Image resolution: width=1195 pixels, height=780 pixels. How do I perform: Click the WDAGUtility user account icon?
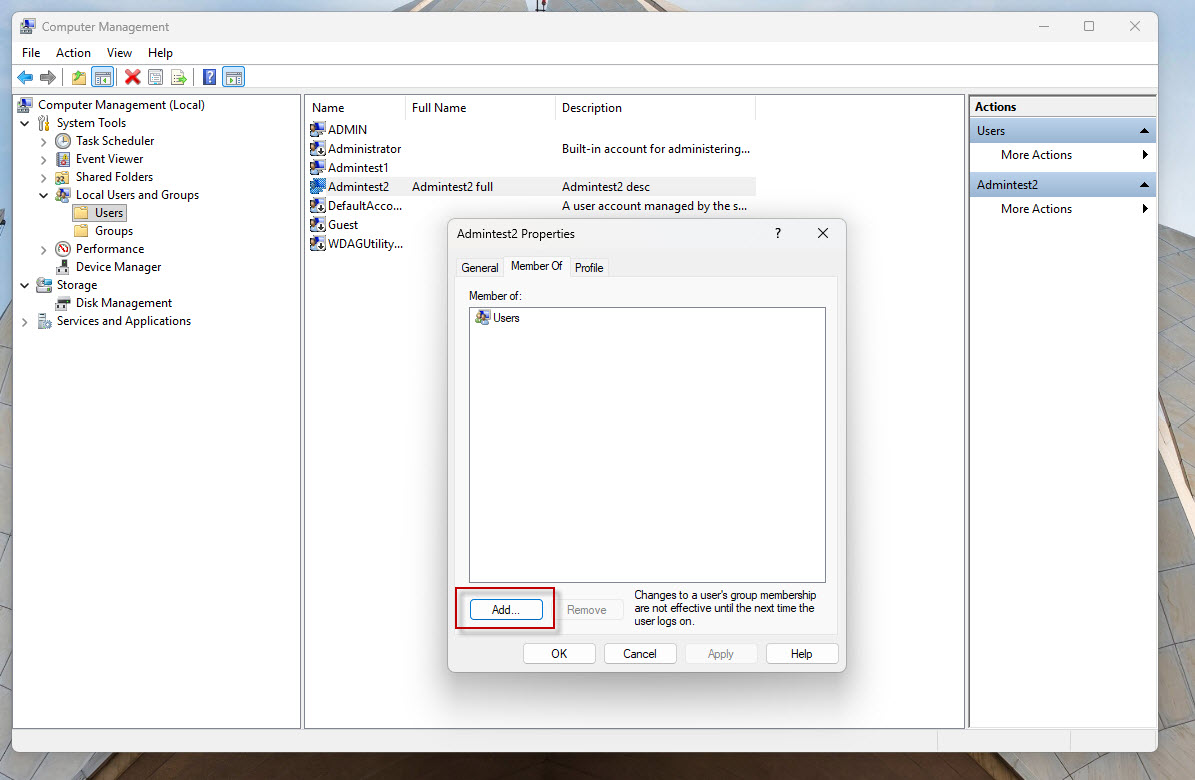[x=318, y=244]
